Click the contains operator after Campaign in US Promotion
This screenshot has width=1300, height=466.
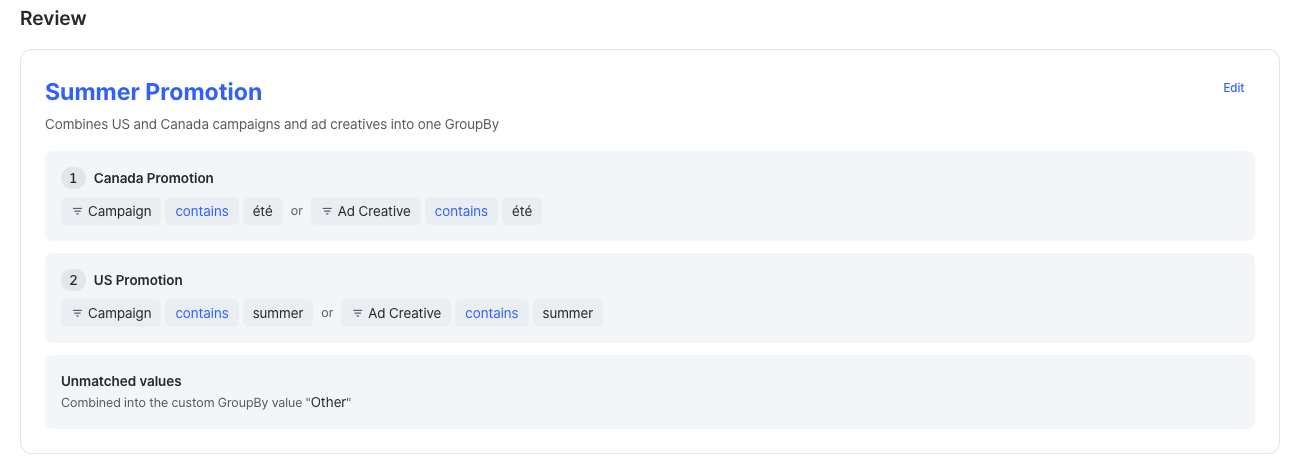(x=202, y=313)
